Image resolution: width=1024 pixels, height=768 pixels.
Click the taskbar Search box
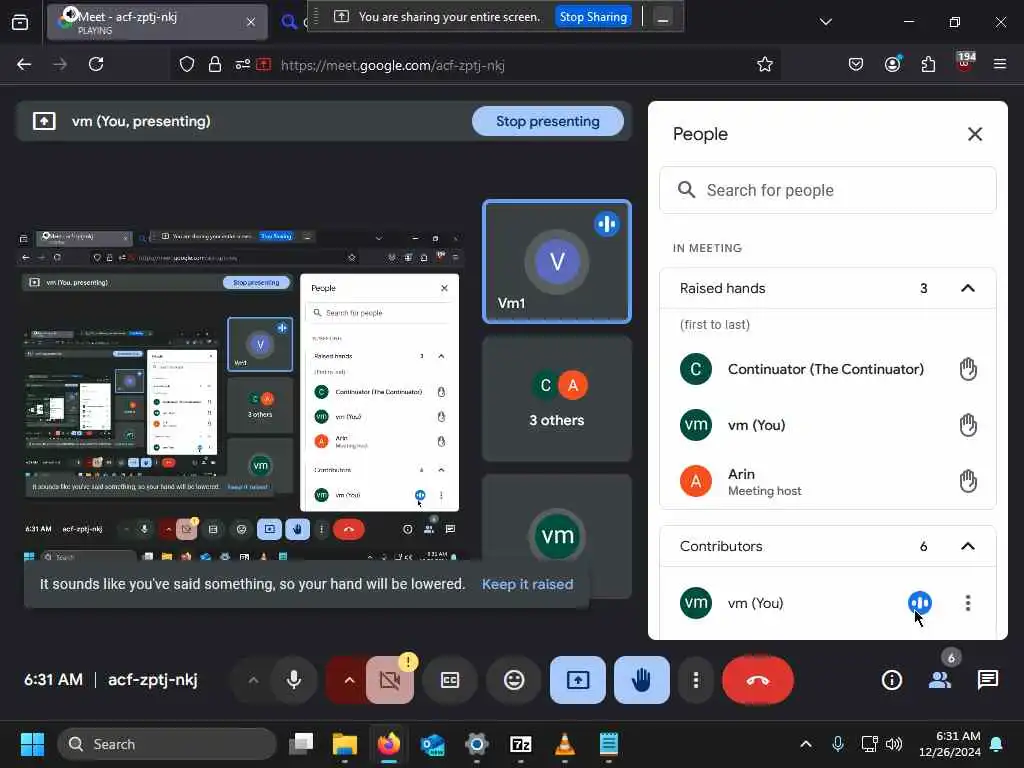click(x=167, y=744)
